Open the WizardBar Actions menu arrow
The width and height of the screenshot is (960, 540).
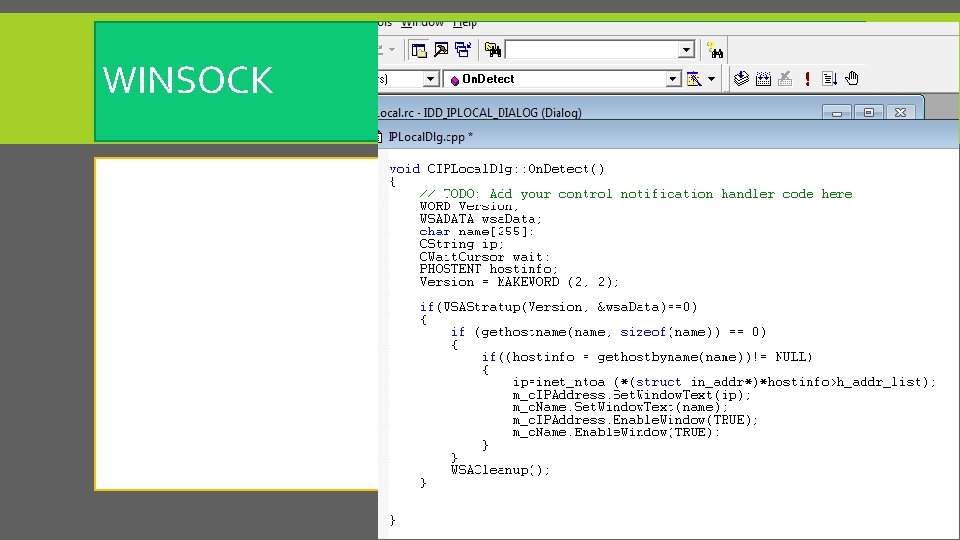pyautogui.click(x=711, y=79)
